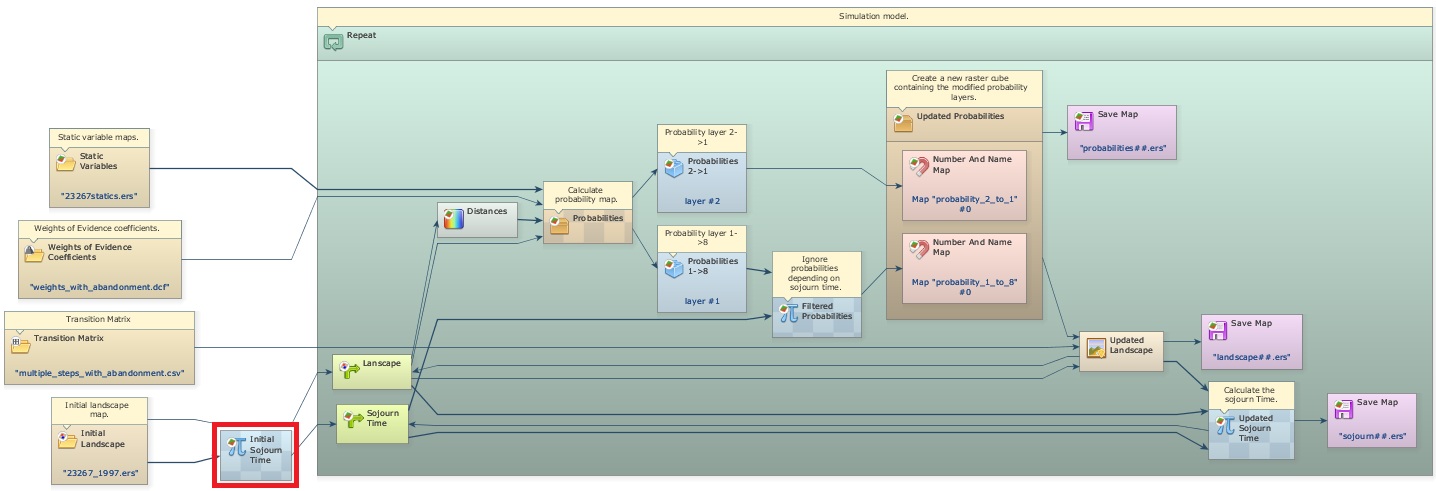Select the "multiple_steps_with_abandonment.csv" filename text

(100, 374)
